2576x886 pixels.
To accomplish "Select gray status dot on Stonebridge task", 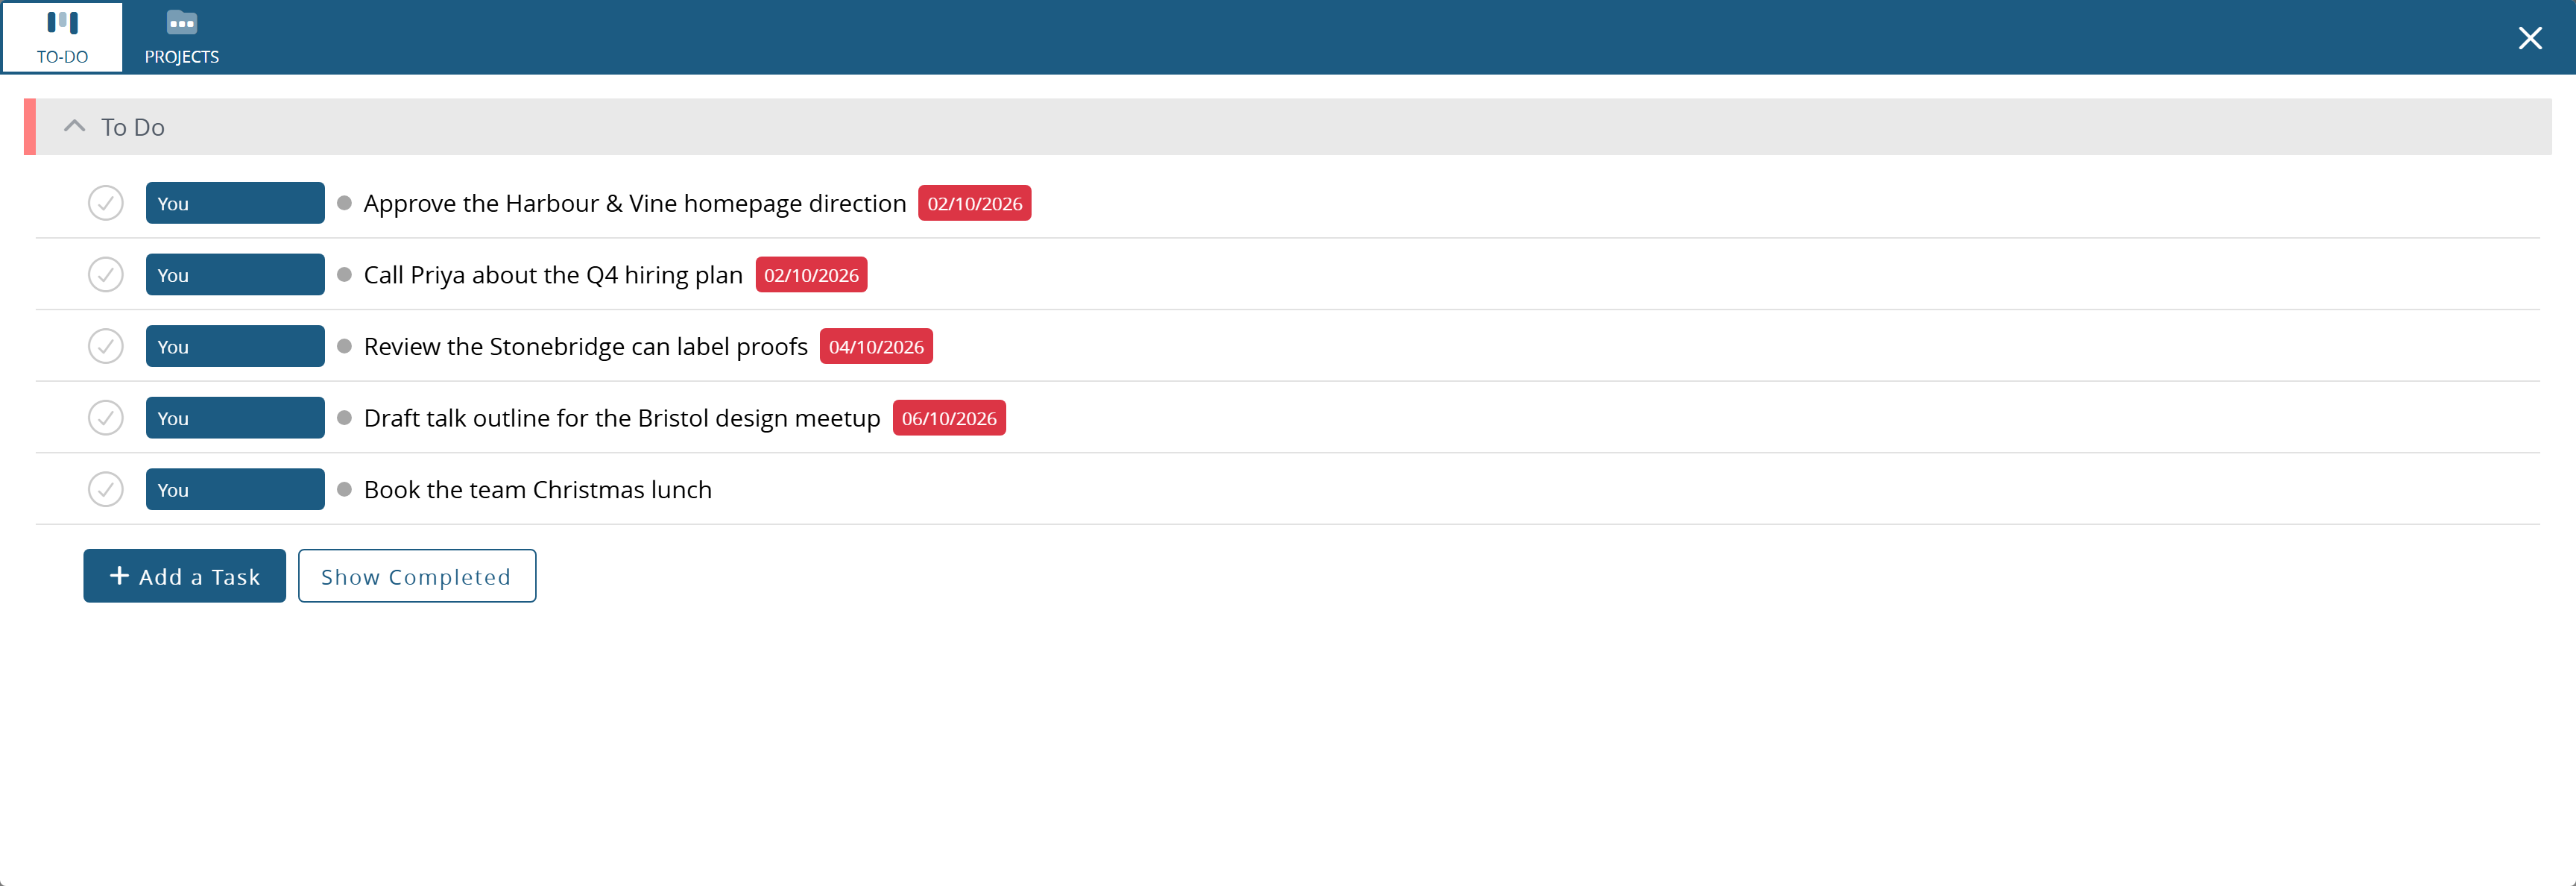I will (344, 346).
